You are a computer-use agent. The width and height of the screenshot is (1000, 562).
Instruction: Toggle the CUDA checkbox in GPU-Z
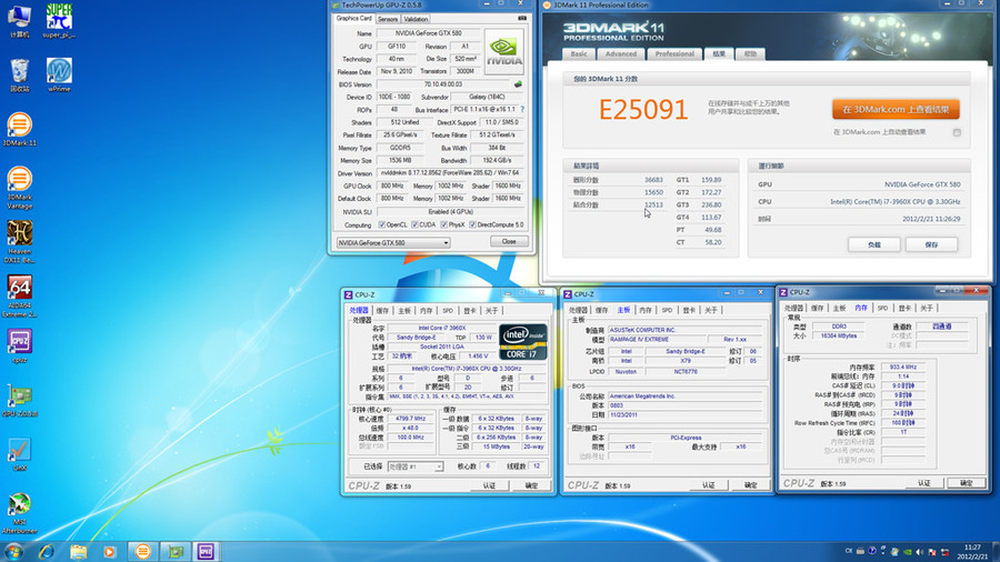(x=415, y=225)
